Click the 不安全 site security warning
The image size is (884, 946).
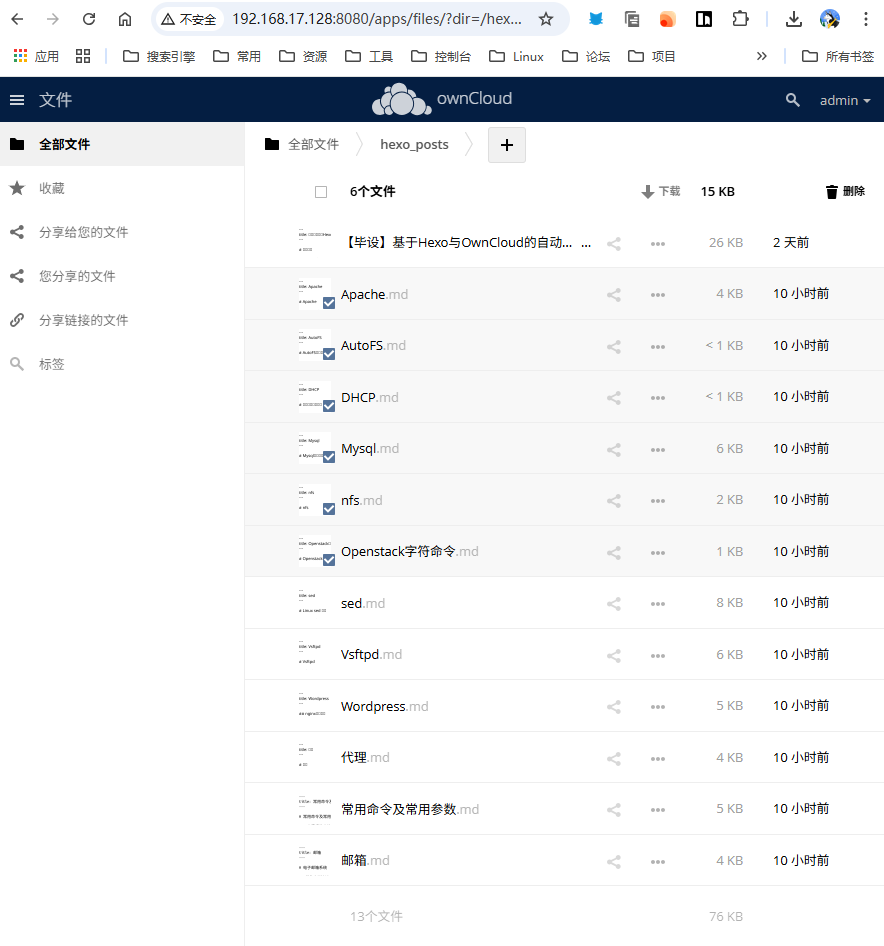click(x=189, y=19)
